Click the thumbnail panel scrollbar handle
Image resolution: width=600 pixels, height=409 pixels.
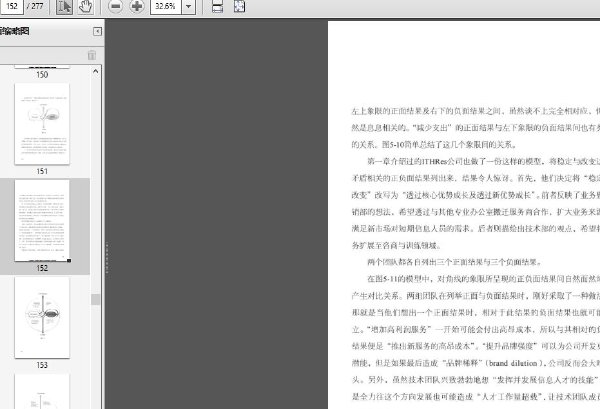pos(96,299)
